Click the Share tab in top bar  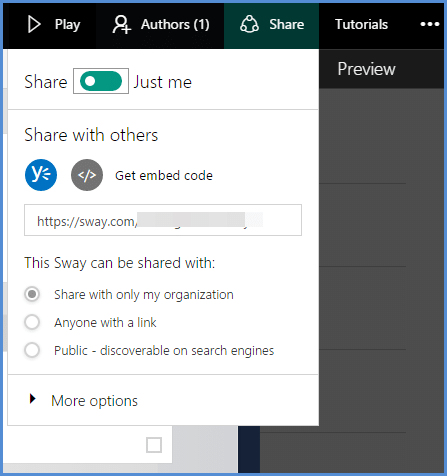click(x=272, y=25)
